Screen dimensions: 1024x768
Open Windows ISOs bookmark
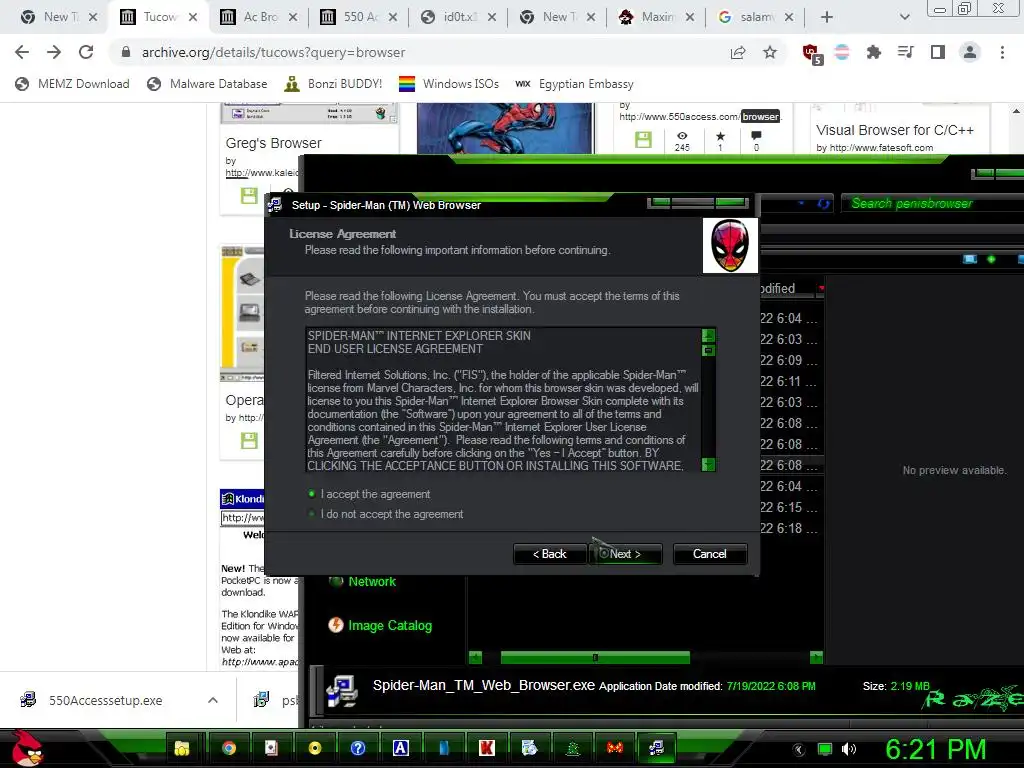click(x=449, y=84)
